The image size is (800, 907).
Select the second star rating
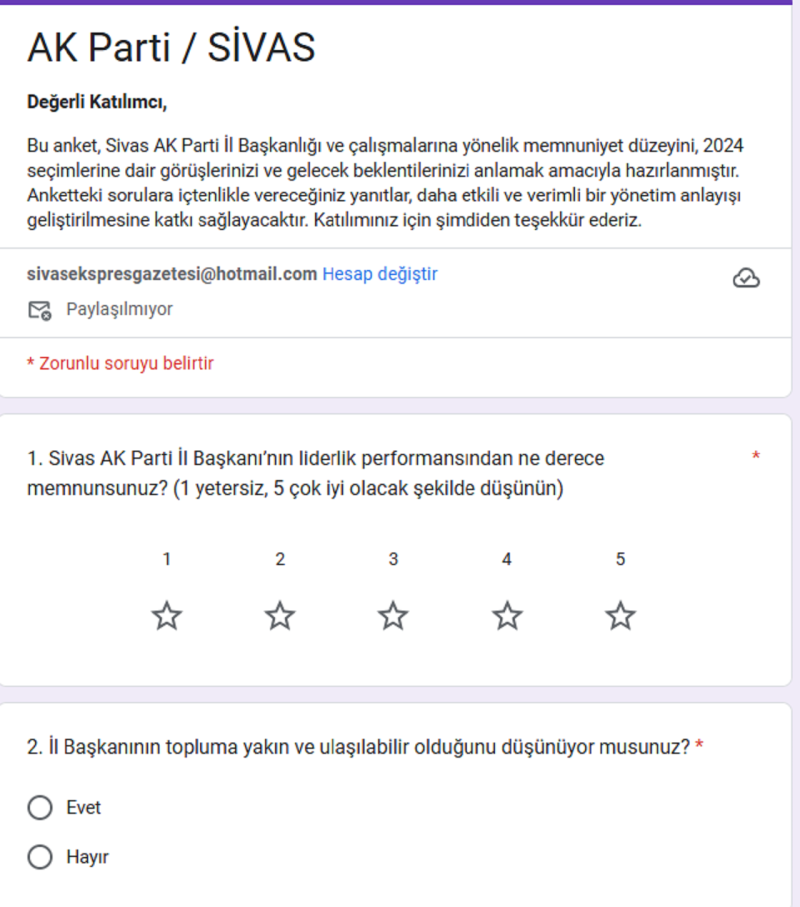pos(280,616)
